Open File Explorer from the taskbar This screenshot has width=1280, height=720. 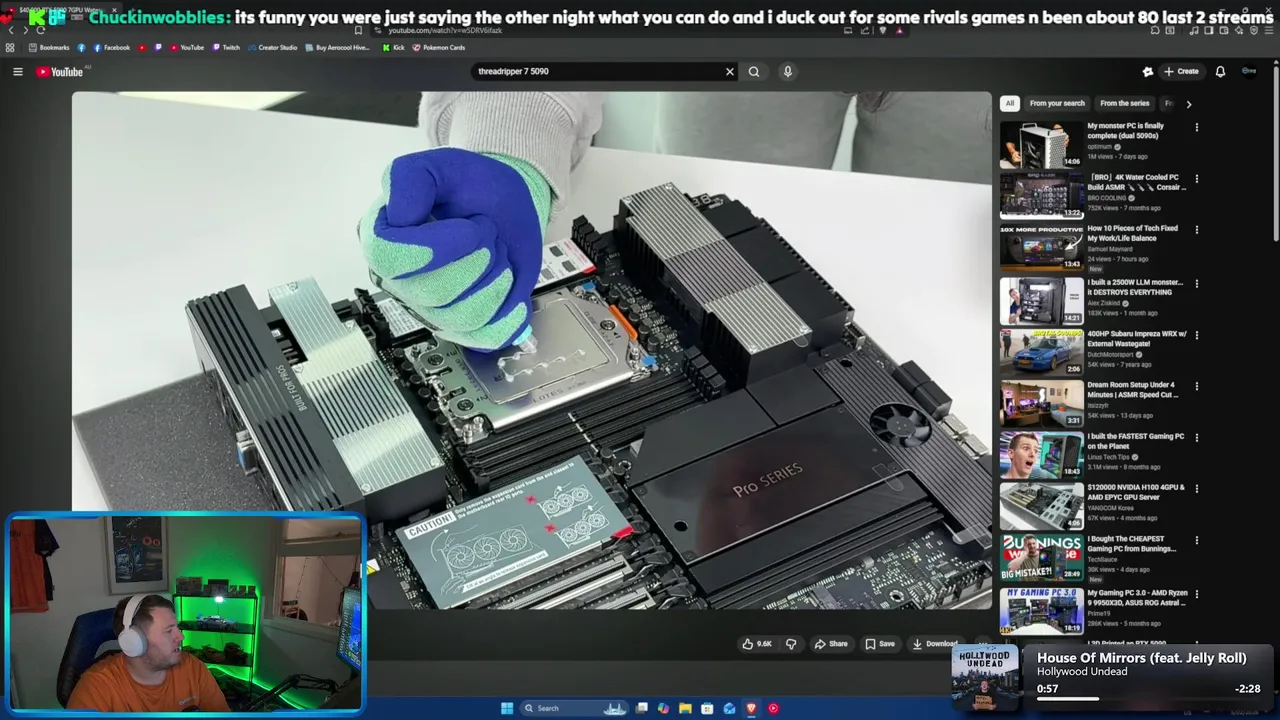pos(685,708)
